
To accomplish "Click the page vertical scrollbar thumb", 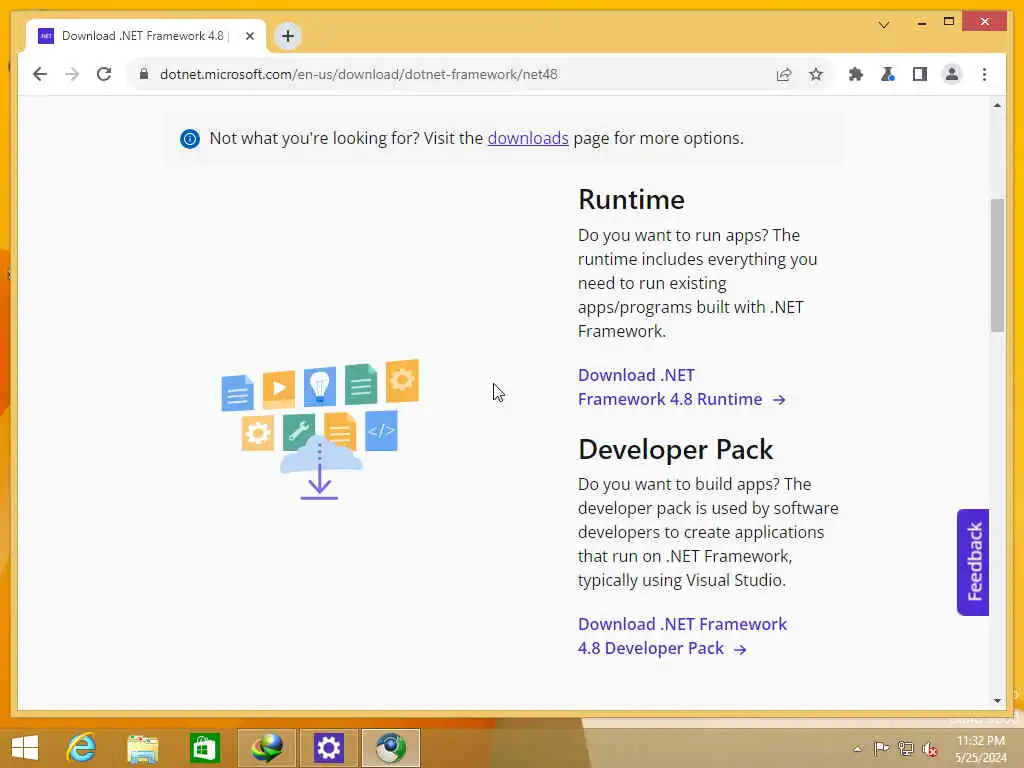I will tap(997, 265).
